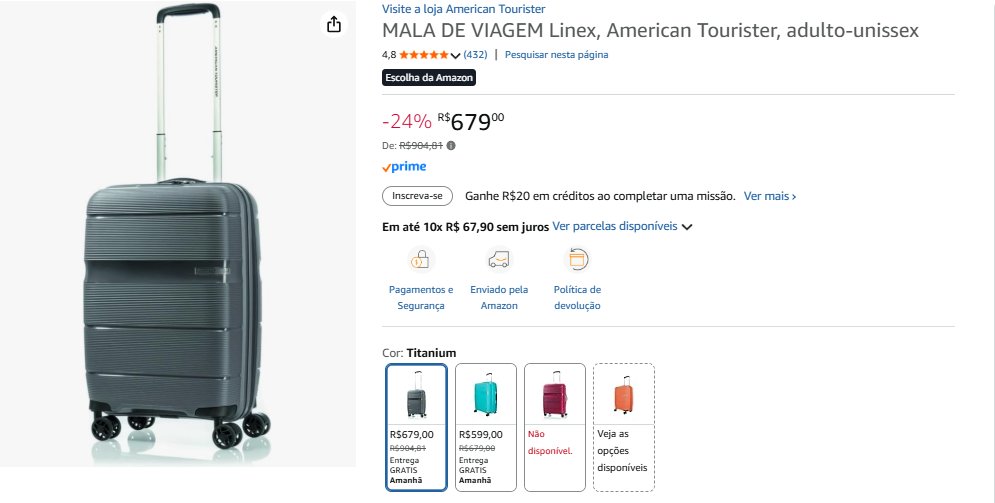Click 'Pesquisar nesta página' link
Image resolution: width=995 pixels, height=503 pixels.
pos(556,55)
